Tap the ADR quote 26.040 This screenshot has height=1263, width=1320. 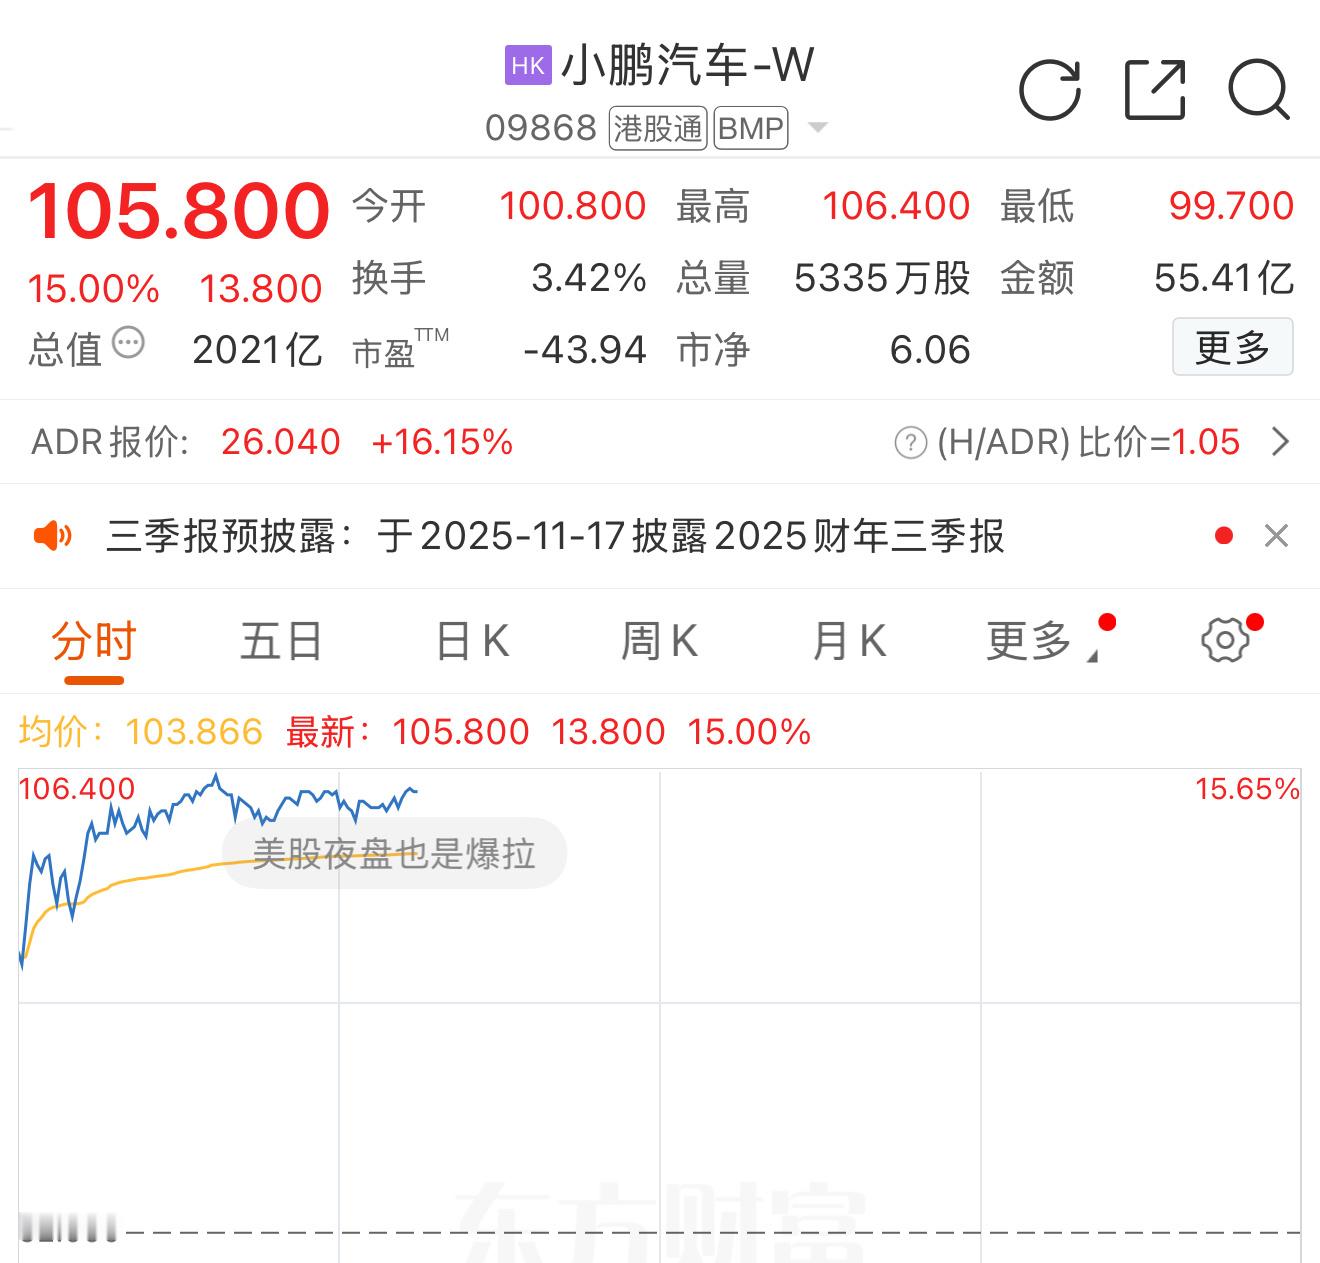[x=281, y=442]
